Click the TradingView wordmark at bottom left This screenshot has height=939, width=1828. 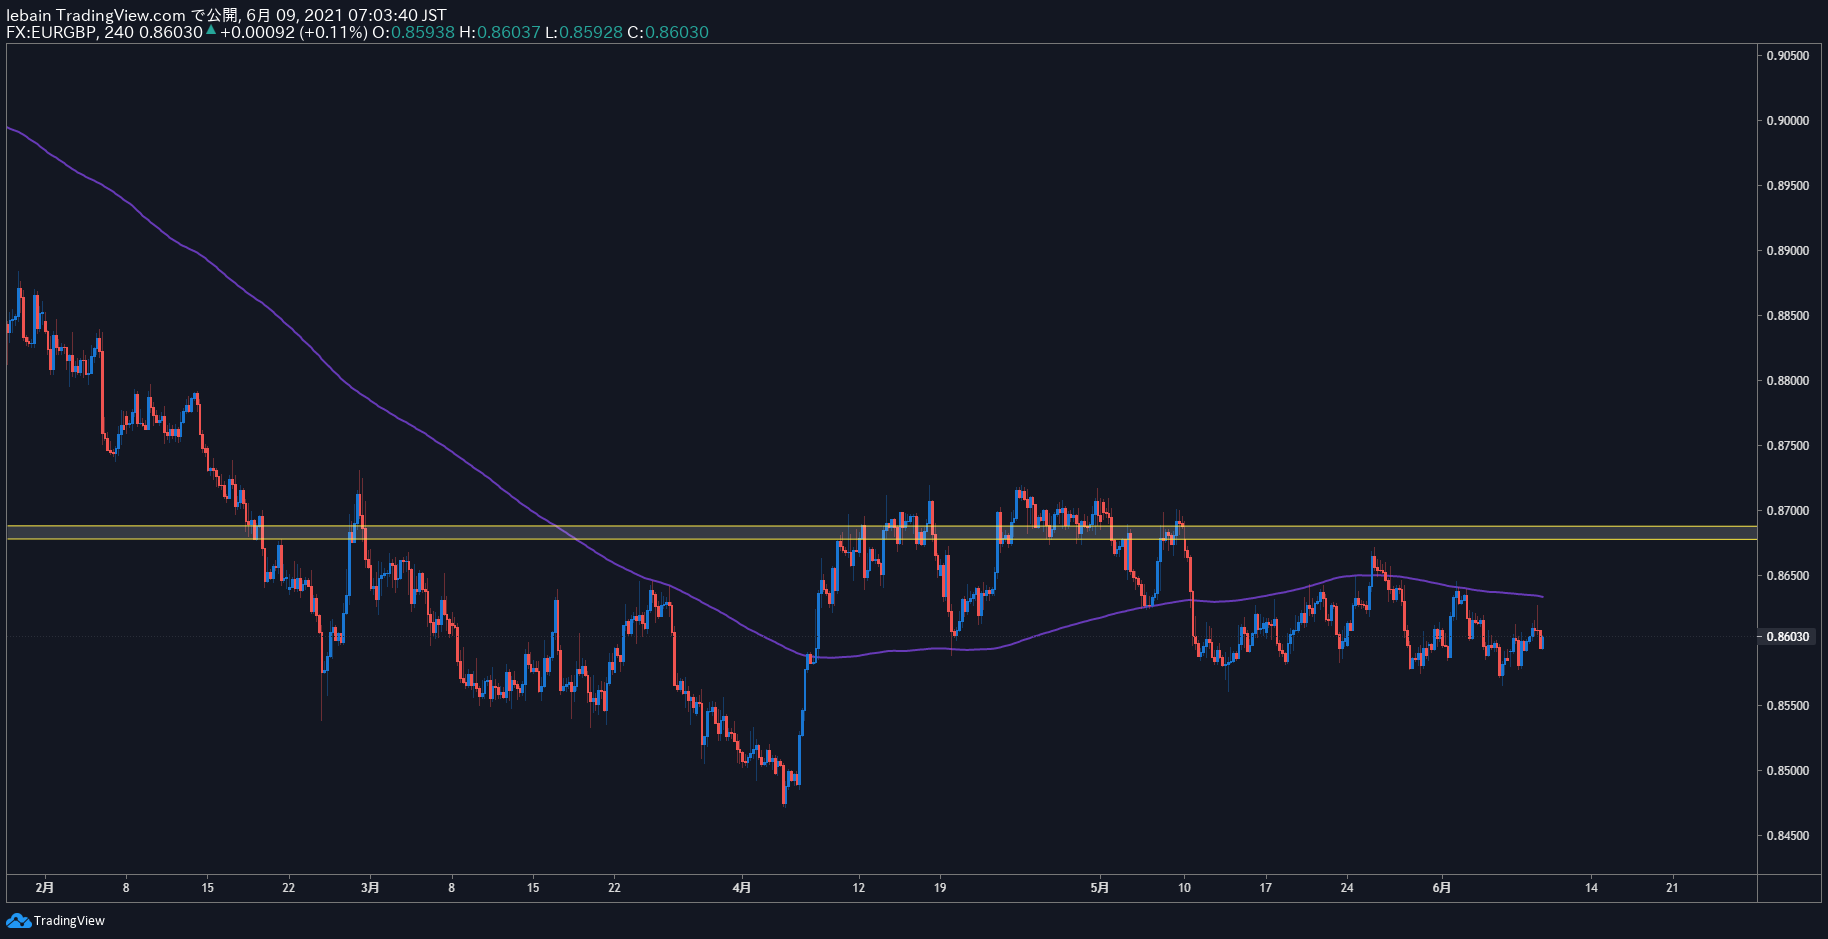pos(69,921)
